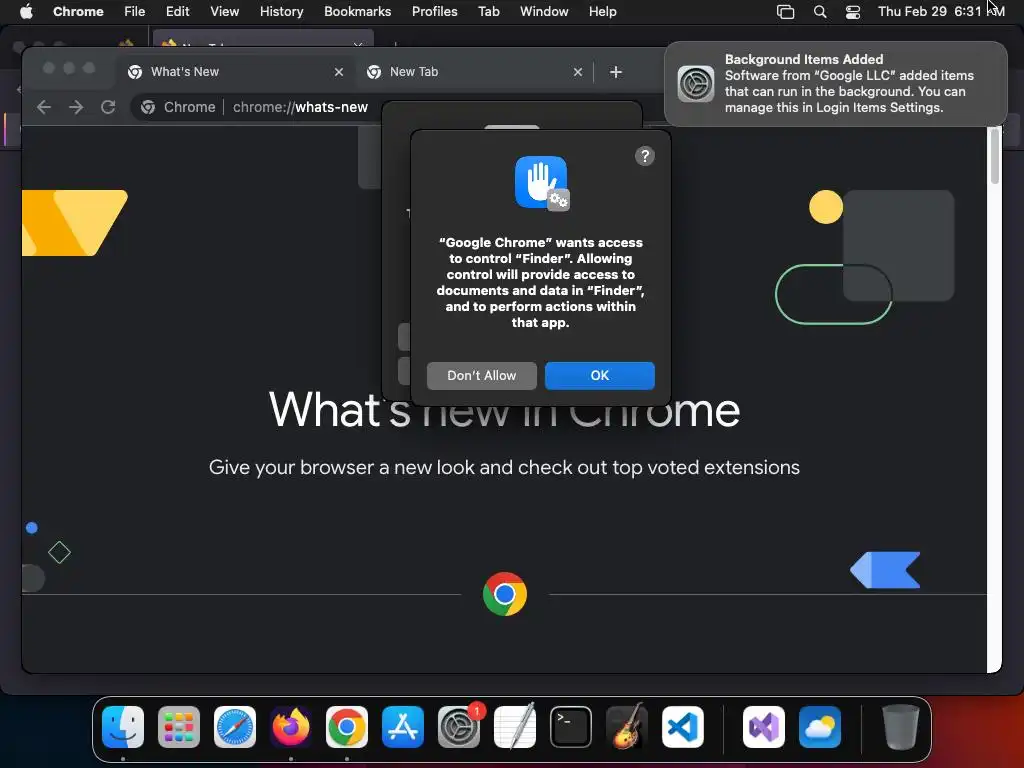Launch Firefox from the Dock

(x=291, y=727)
